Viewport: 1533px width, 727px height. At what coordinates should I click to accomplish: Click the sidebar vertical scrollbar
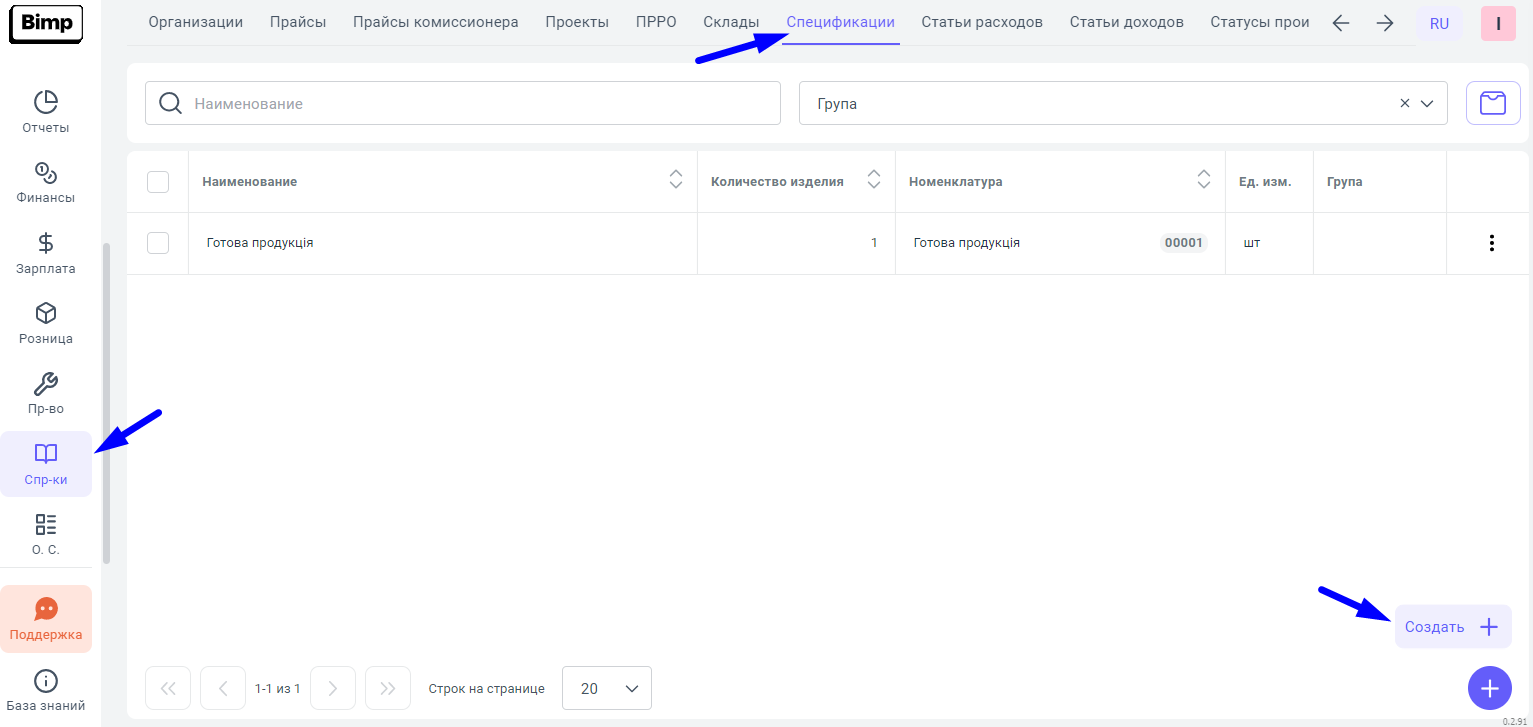tap(107, 400)
